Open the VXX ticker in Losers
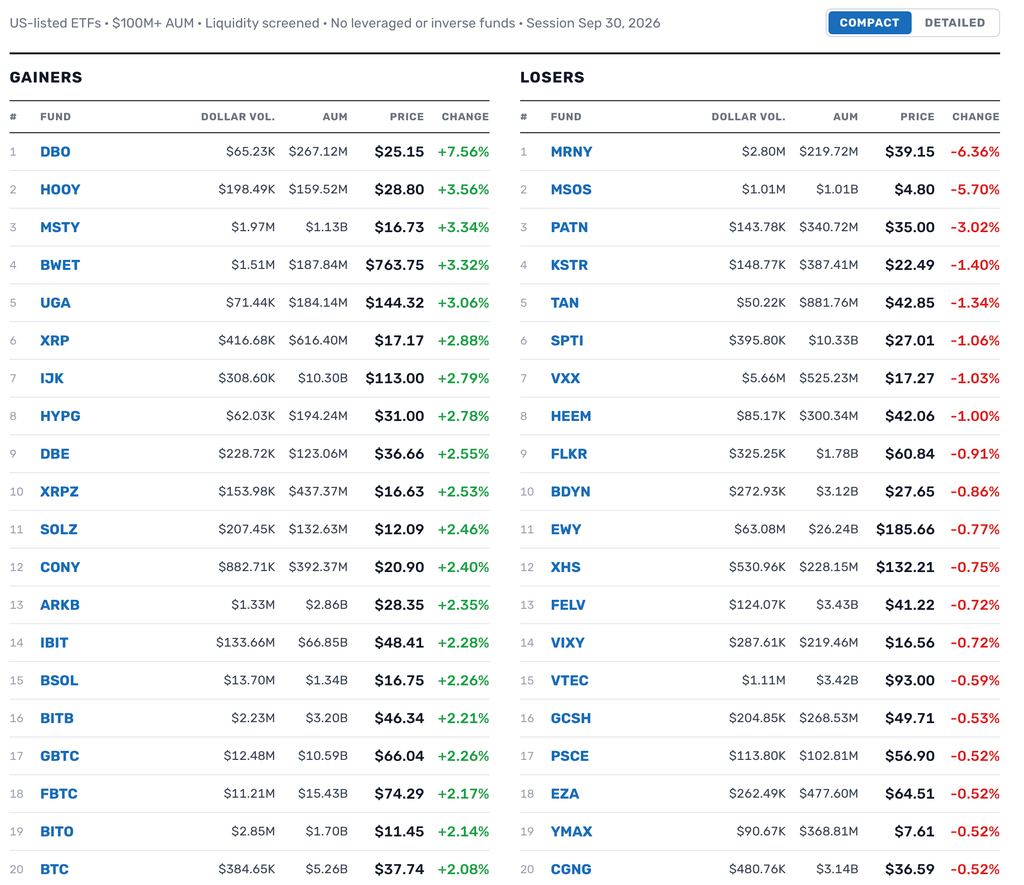Viewport: 1024px width, 885px height. click(565, 378)
